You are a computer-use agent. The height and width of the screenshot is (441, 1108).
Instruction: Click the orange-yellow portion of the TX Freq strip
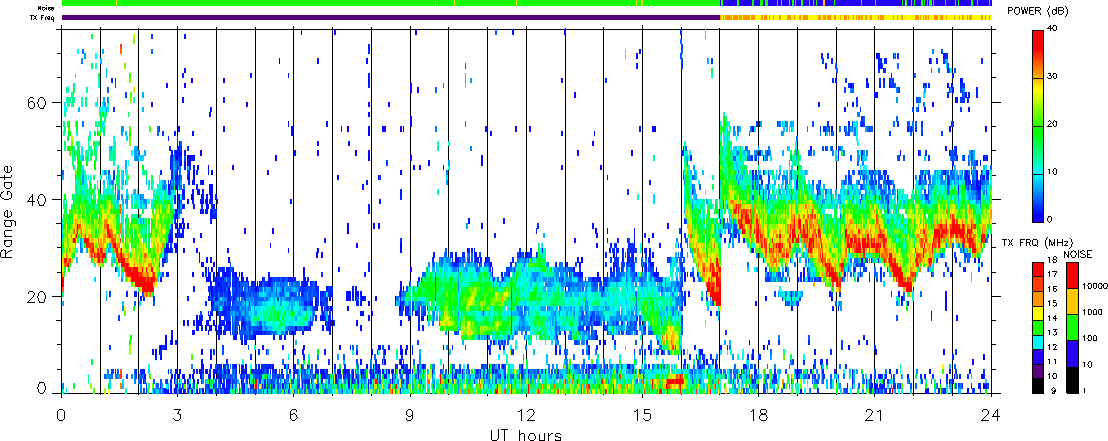point(855,17)
